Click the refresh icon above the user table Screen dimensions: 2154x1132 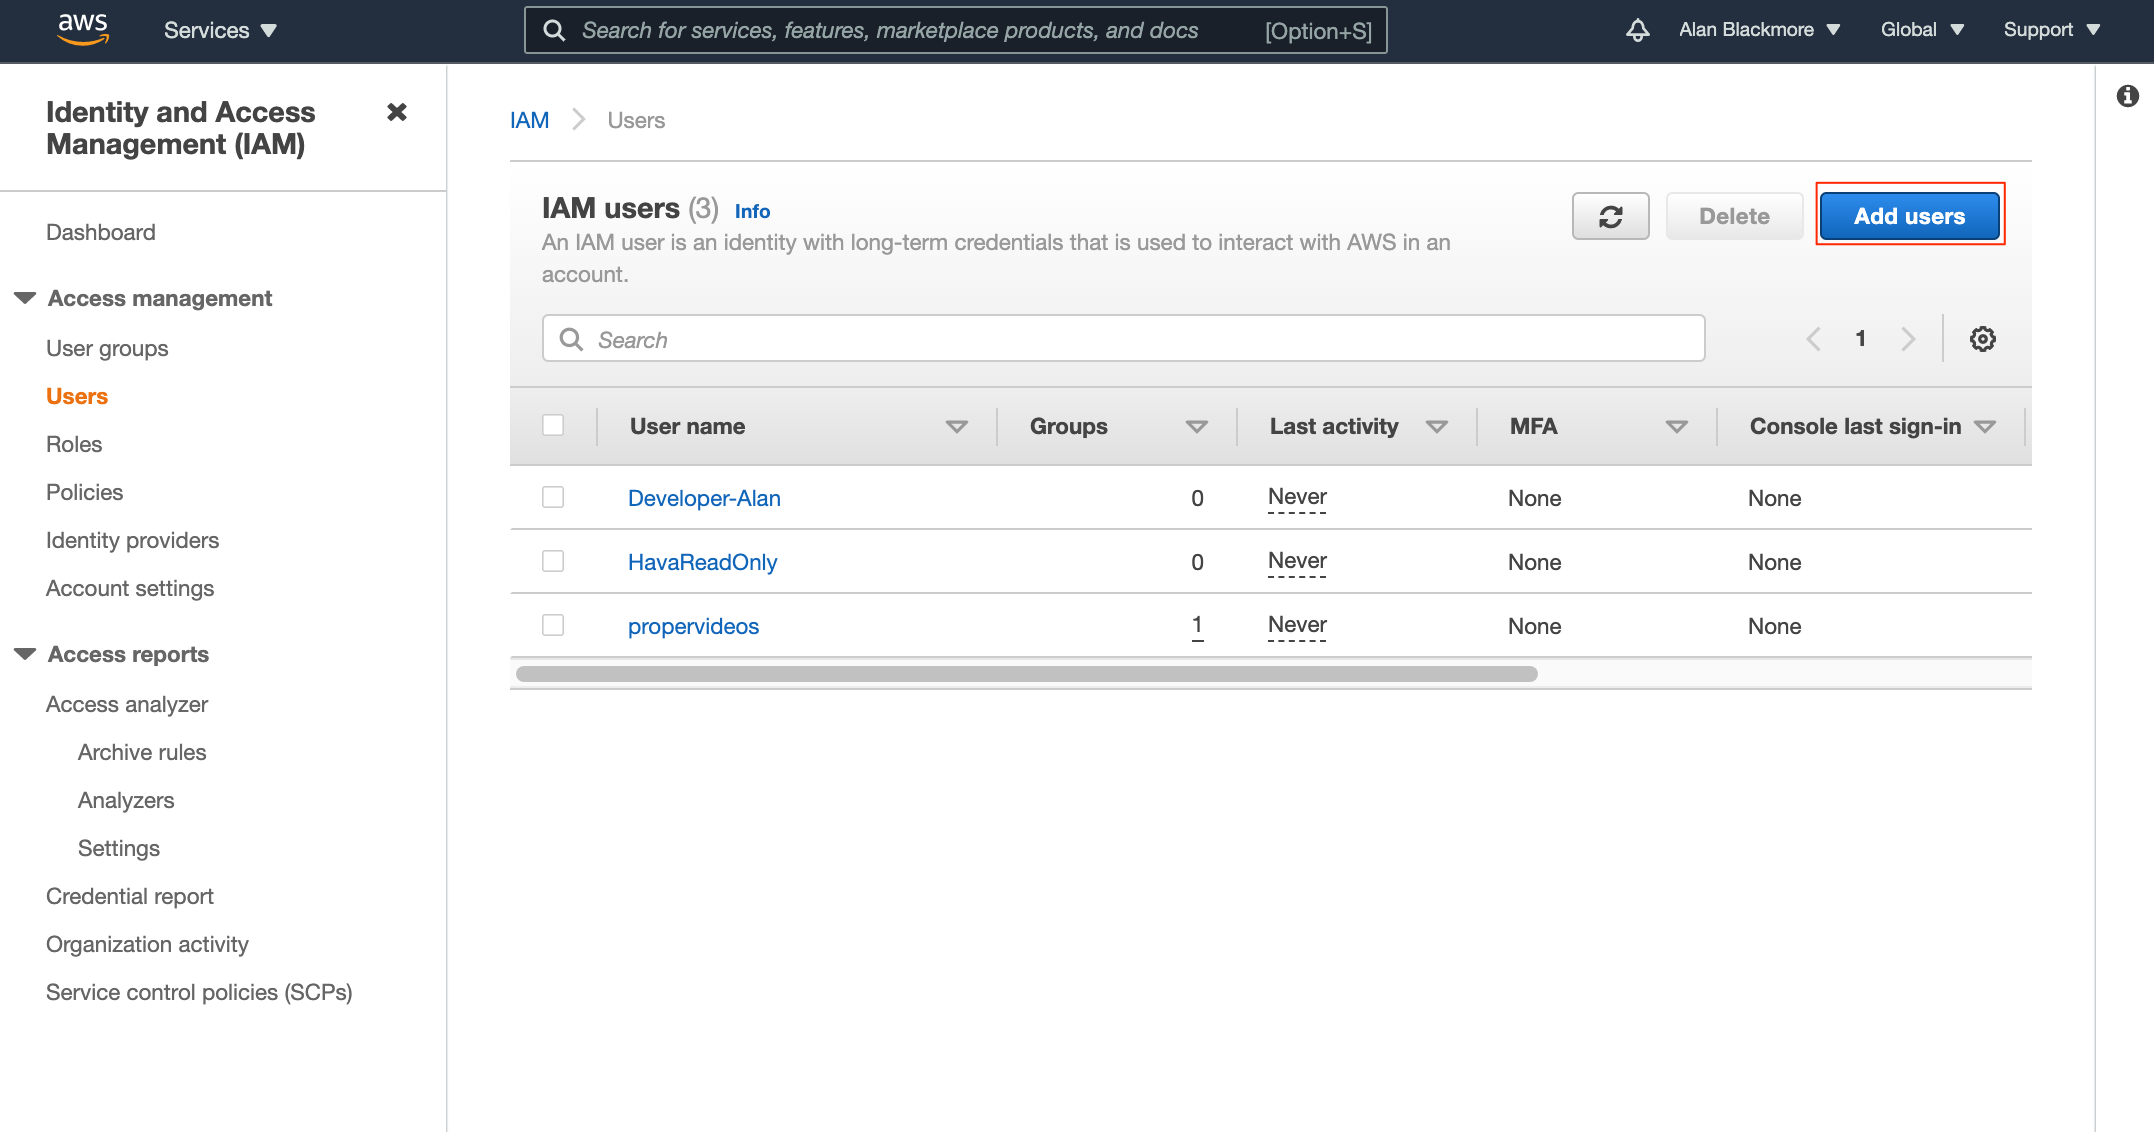(1610, 215)
